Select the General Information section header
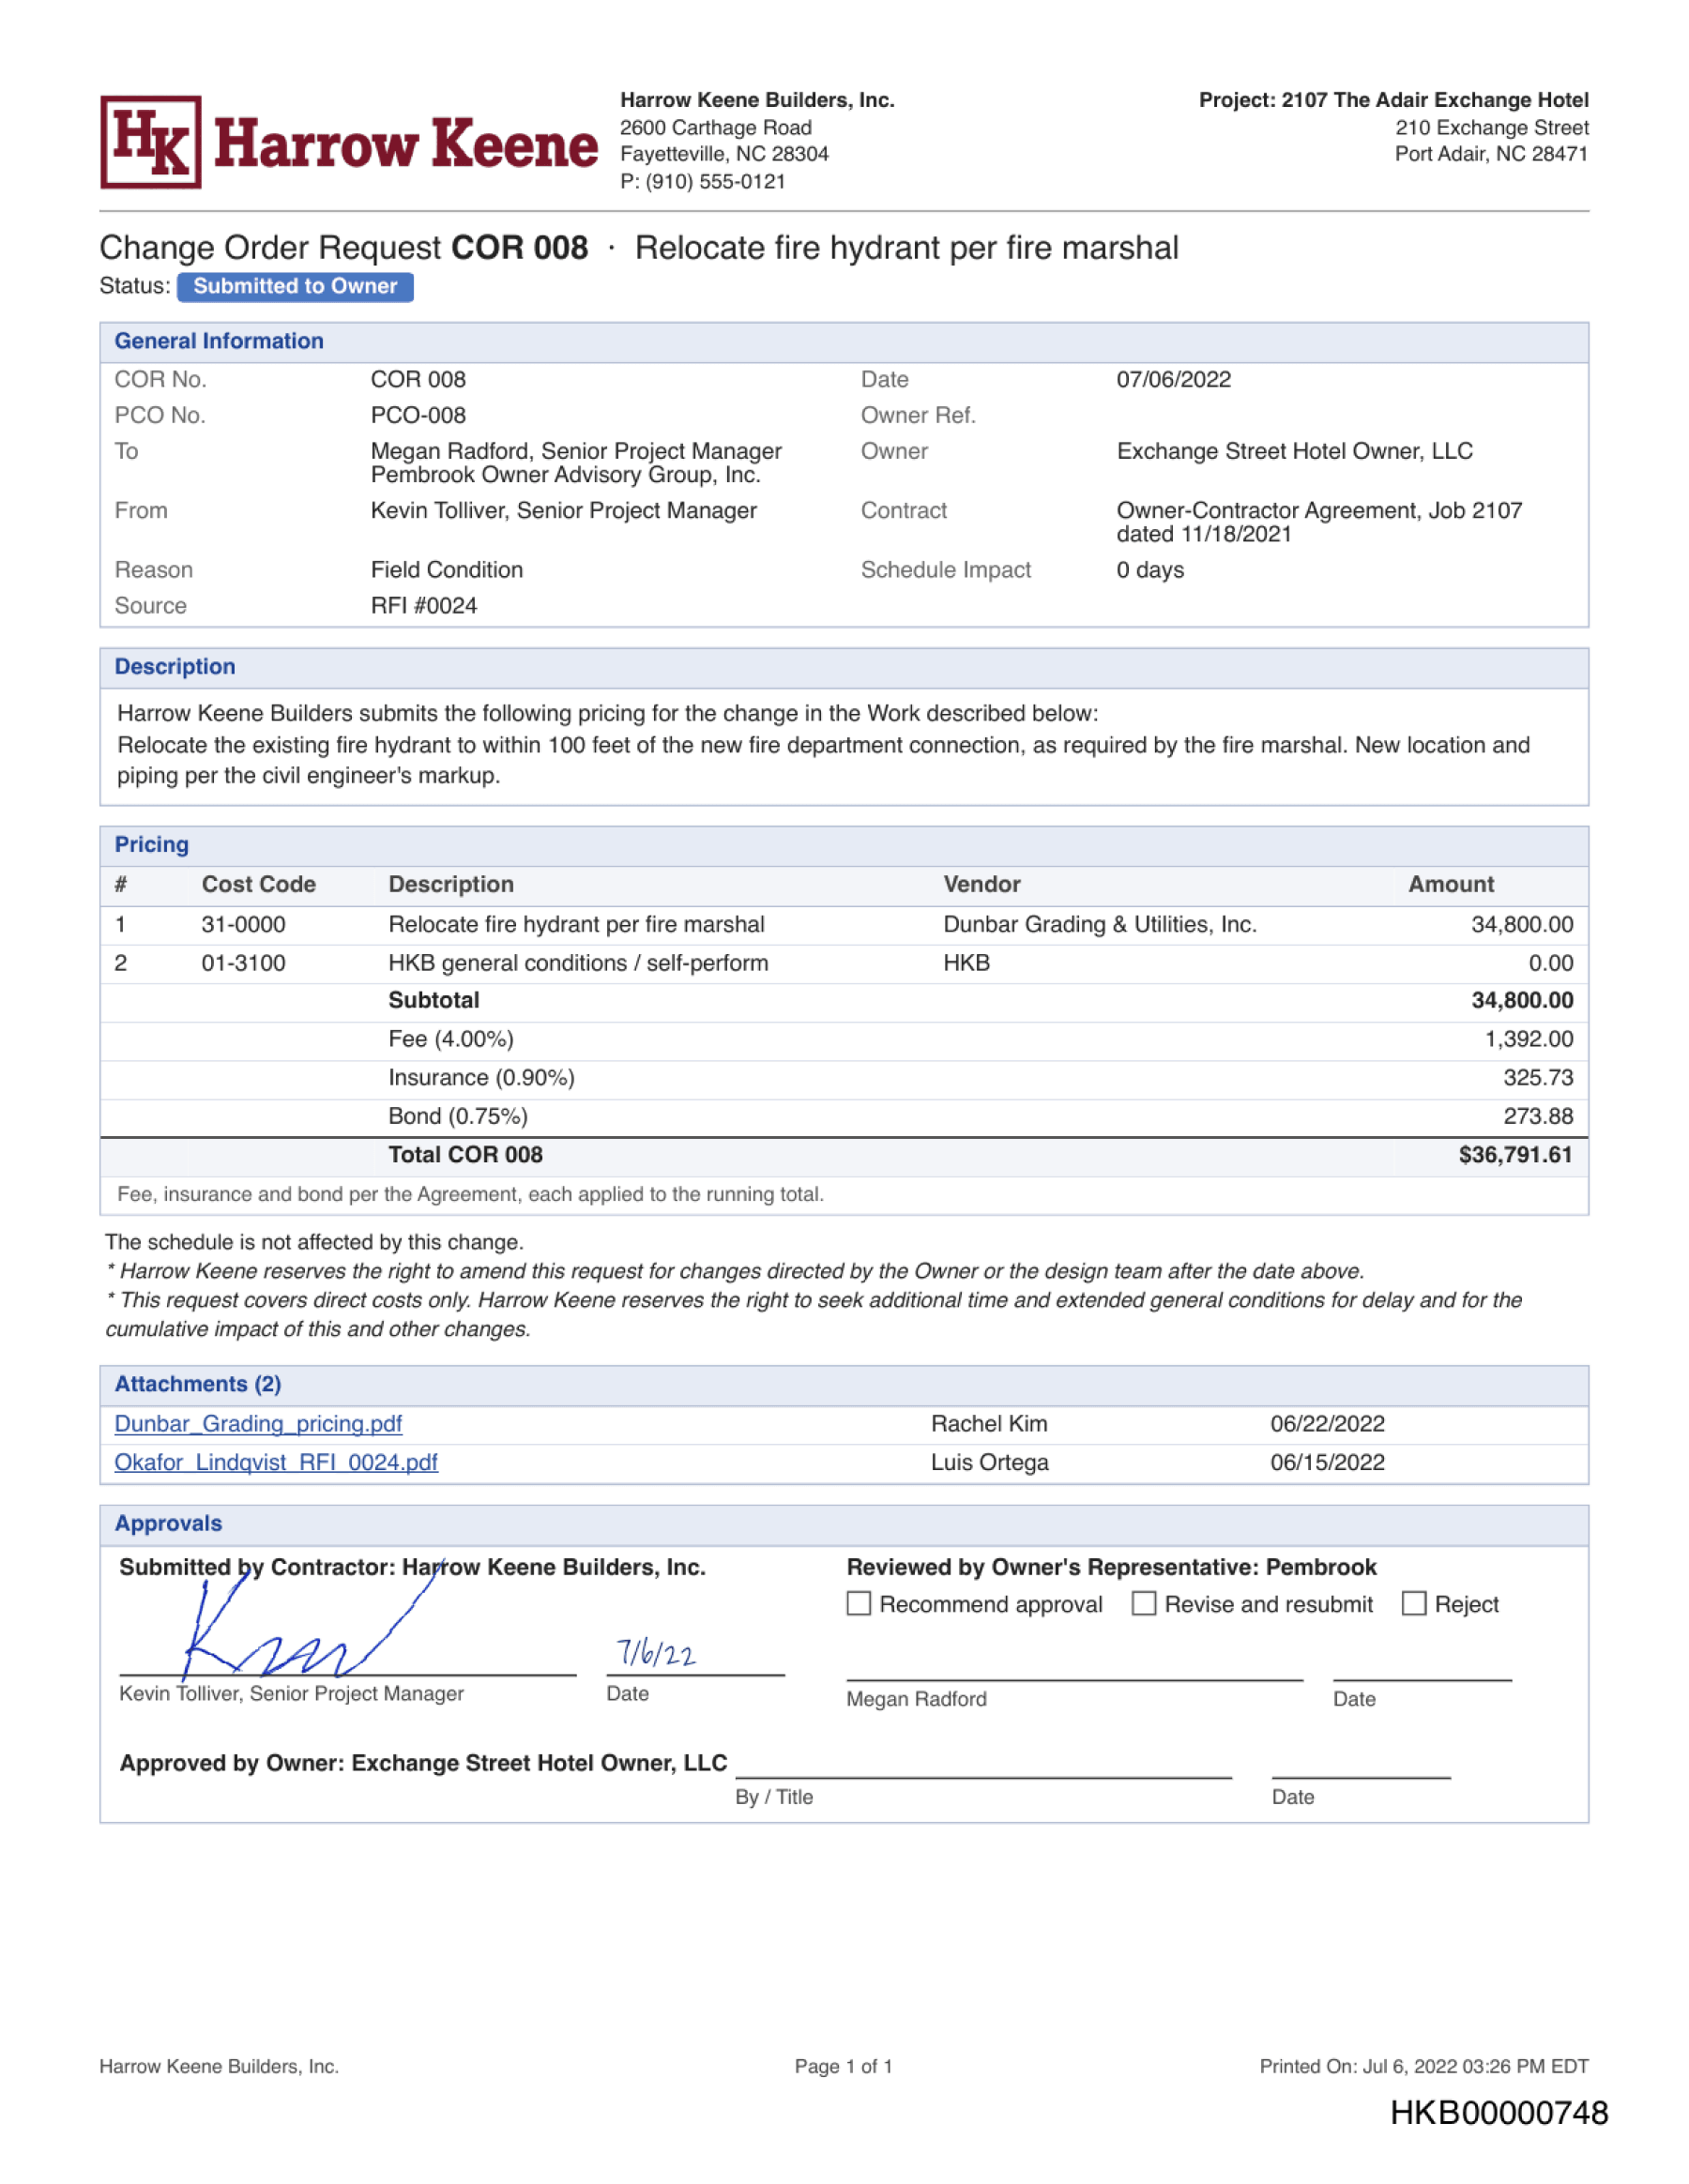 coord(844,342)
